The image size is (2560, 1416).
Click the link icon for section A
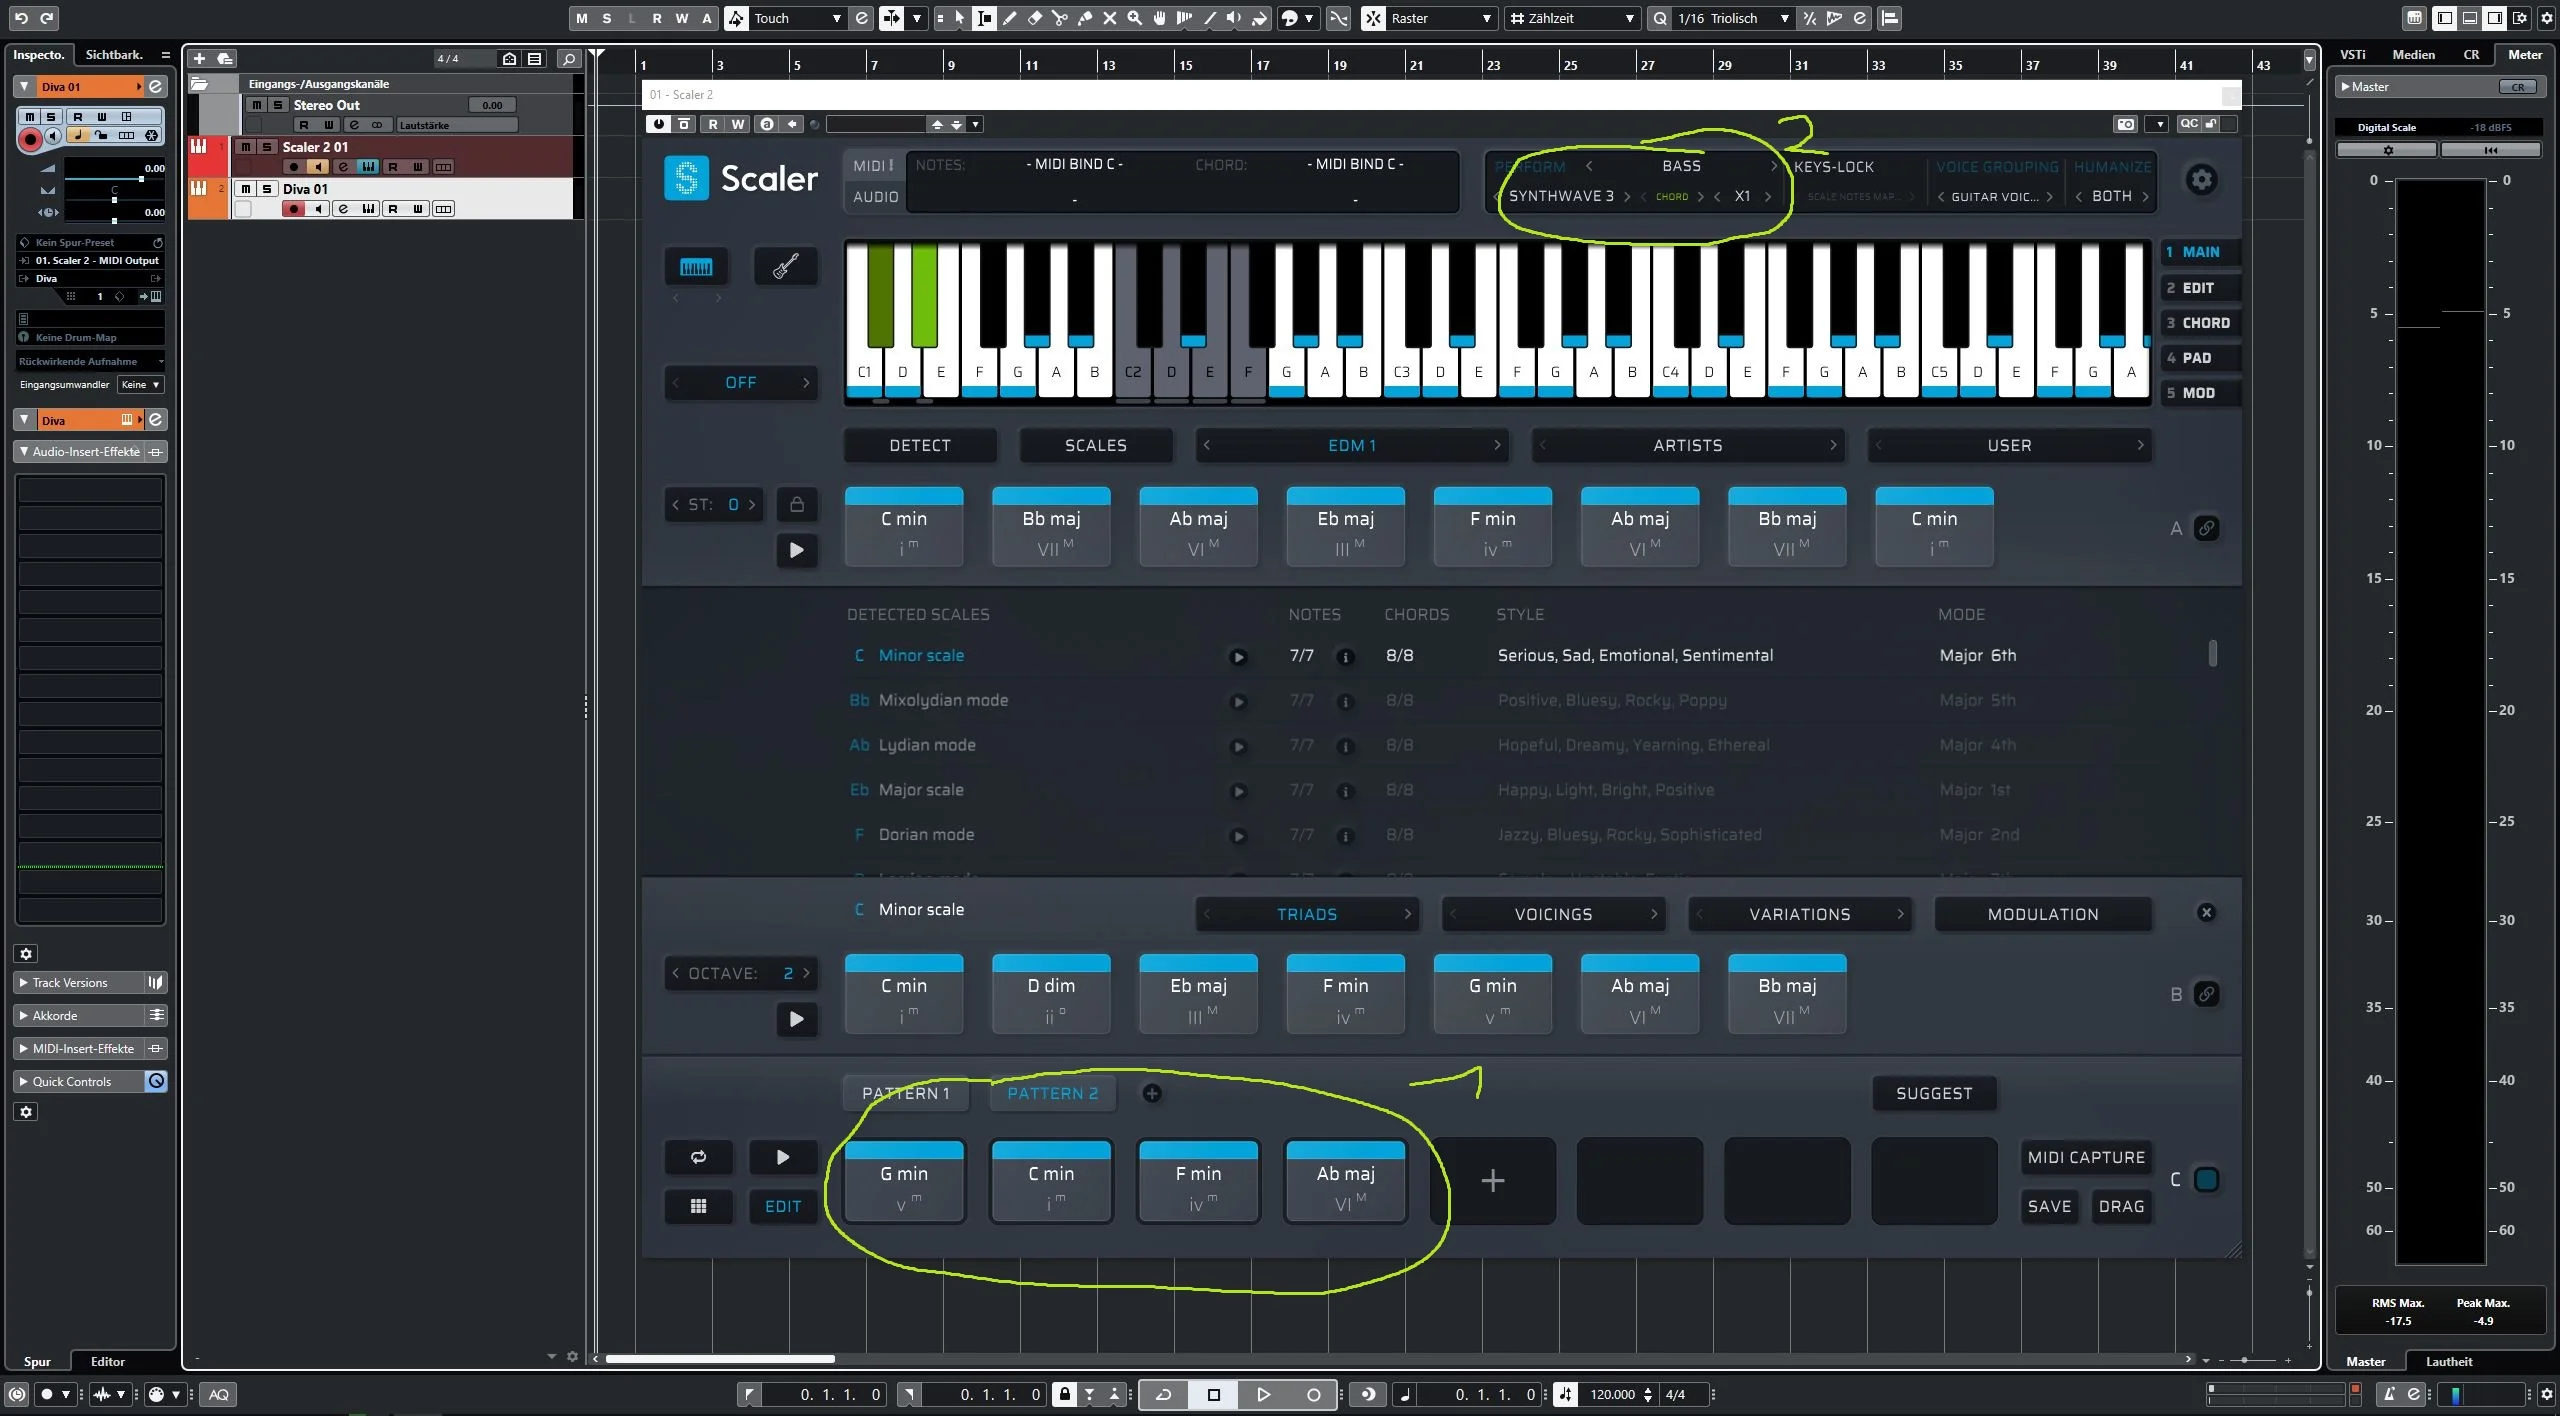(2206, 528)
